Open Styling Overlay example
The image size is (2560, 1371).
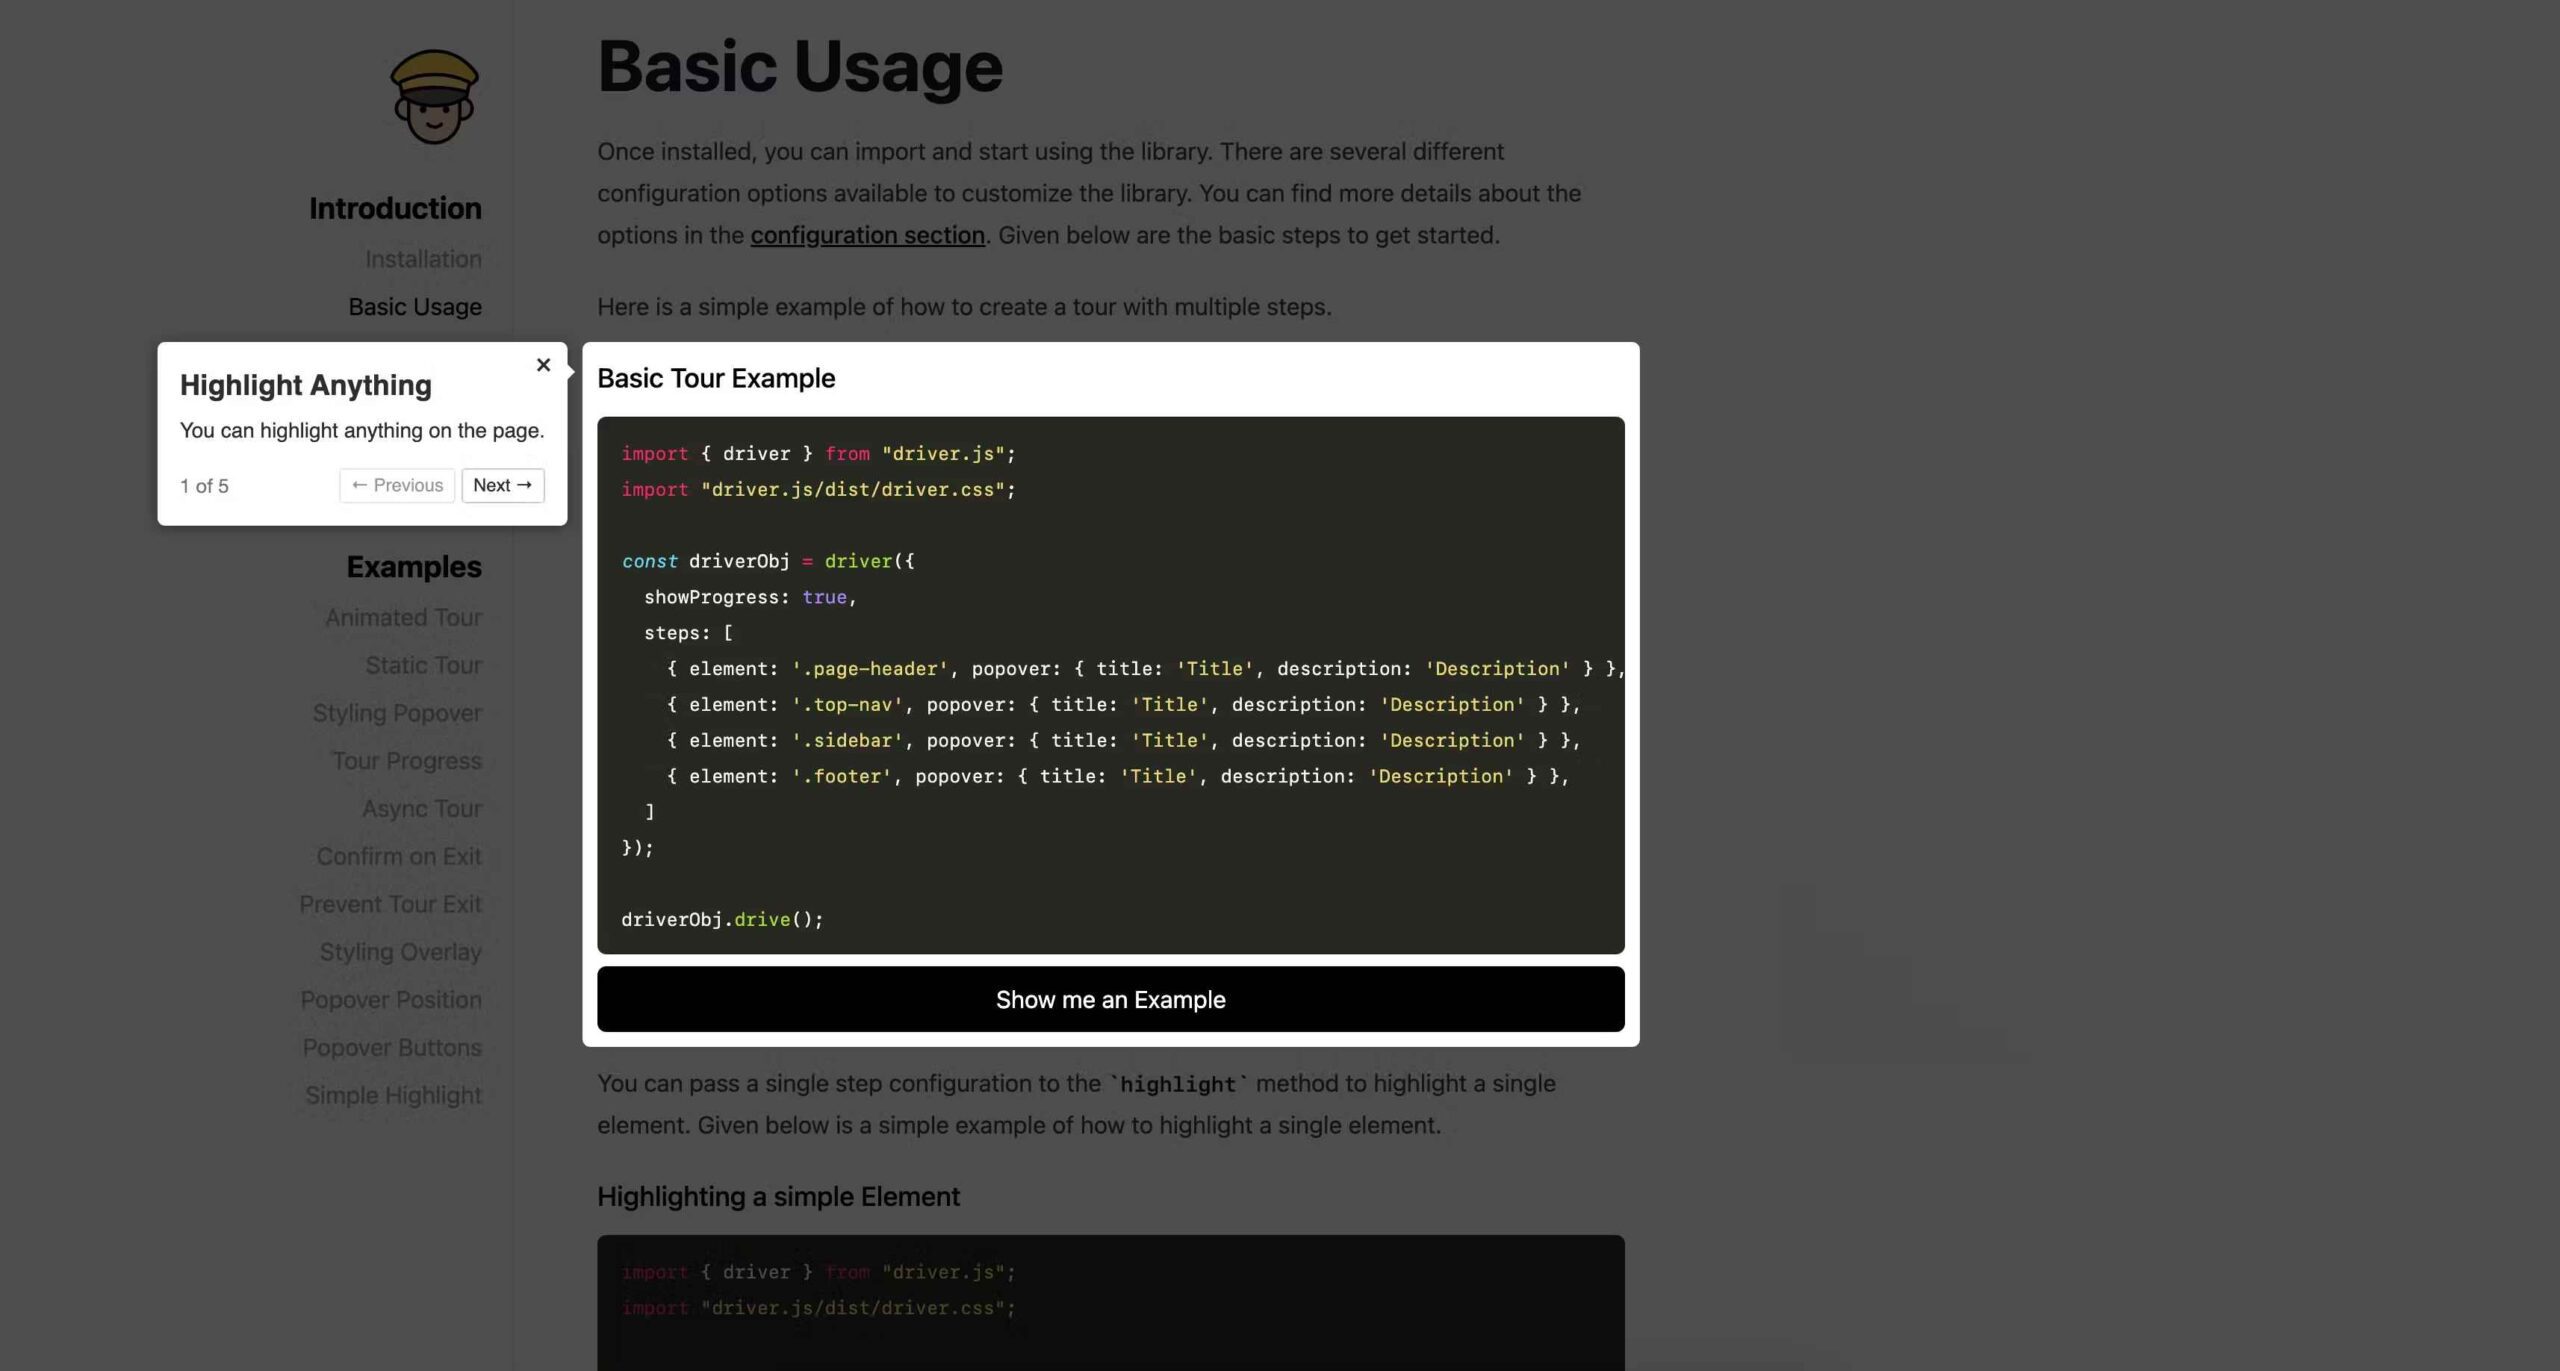point(400,952)
